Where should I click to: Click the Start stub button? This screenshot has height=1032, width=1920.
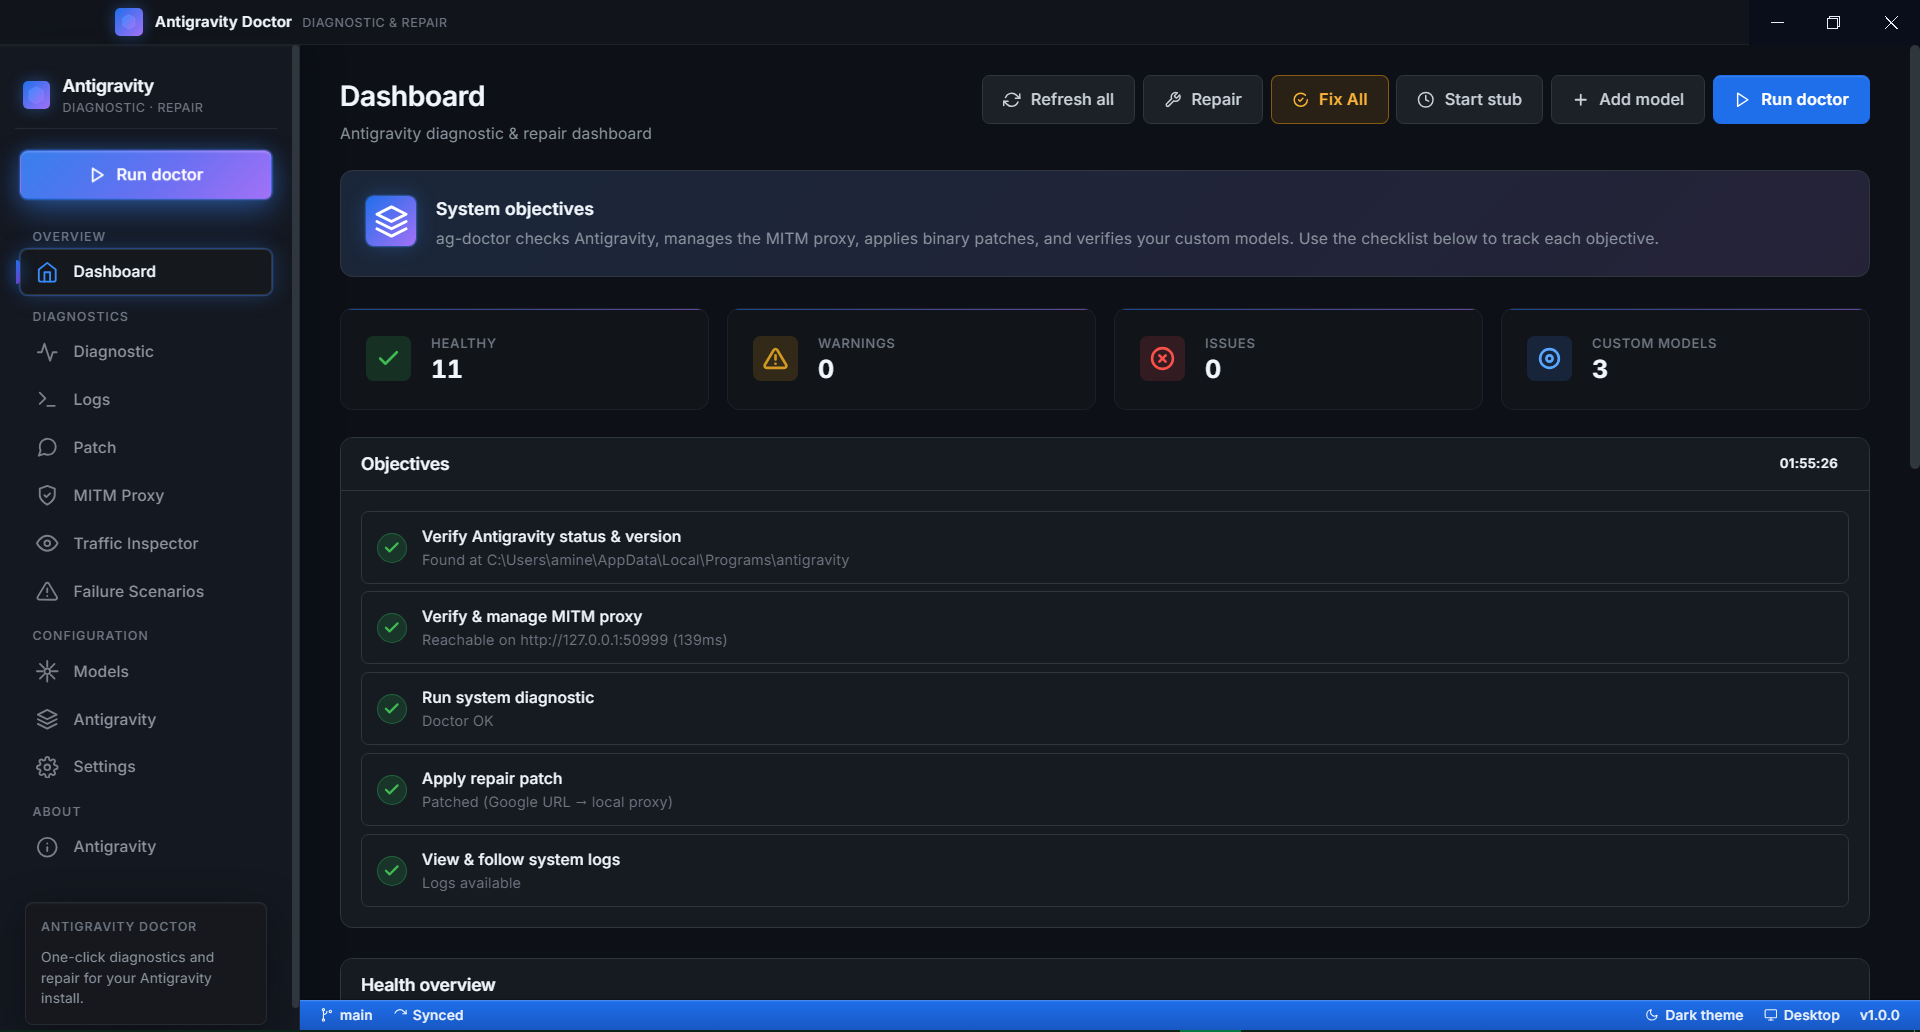[1469, 100]
